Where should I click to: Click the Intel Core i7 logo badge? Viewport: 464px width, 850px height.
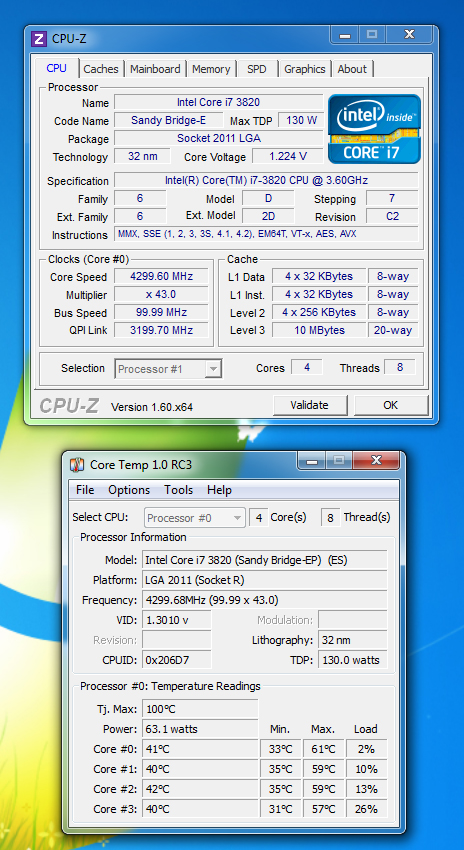(375, 129)
